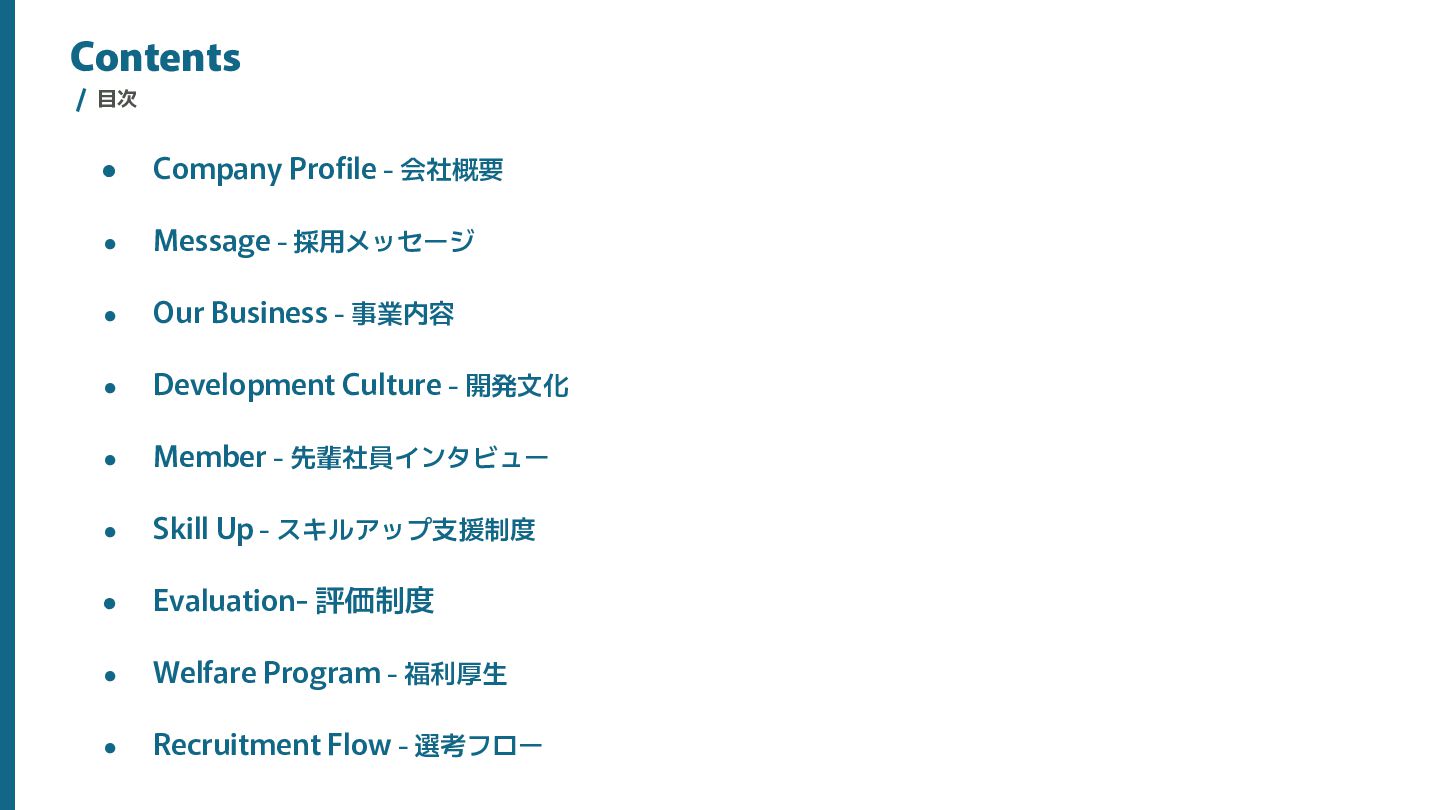1440x810 pixels.
Task: Click the bullet beside Member
Action: (x=110, y=459)
